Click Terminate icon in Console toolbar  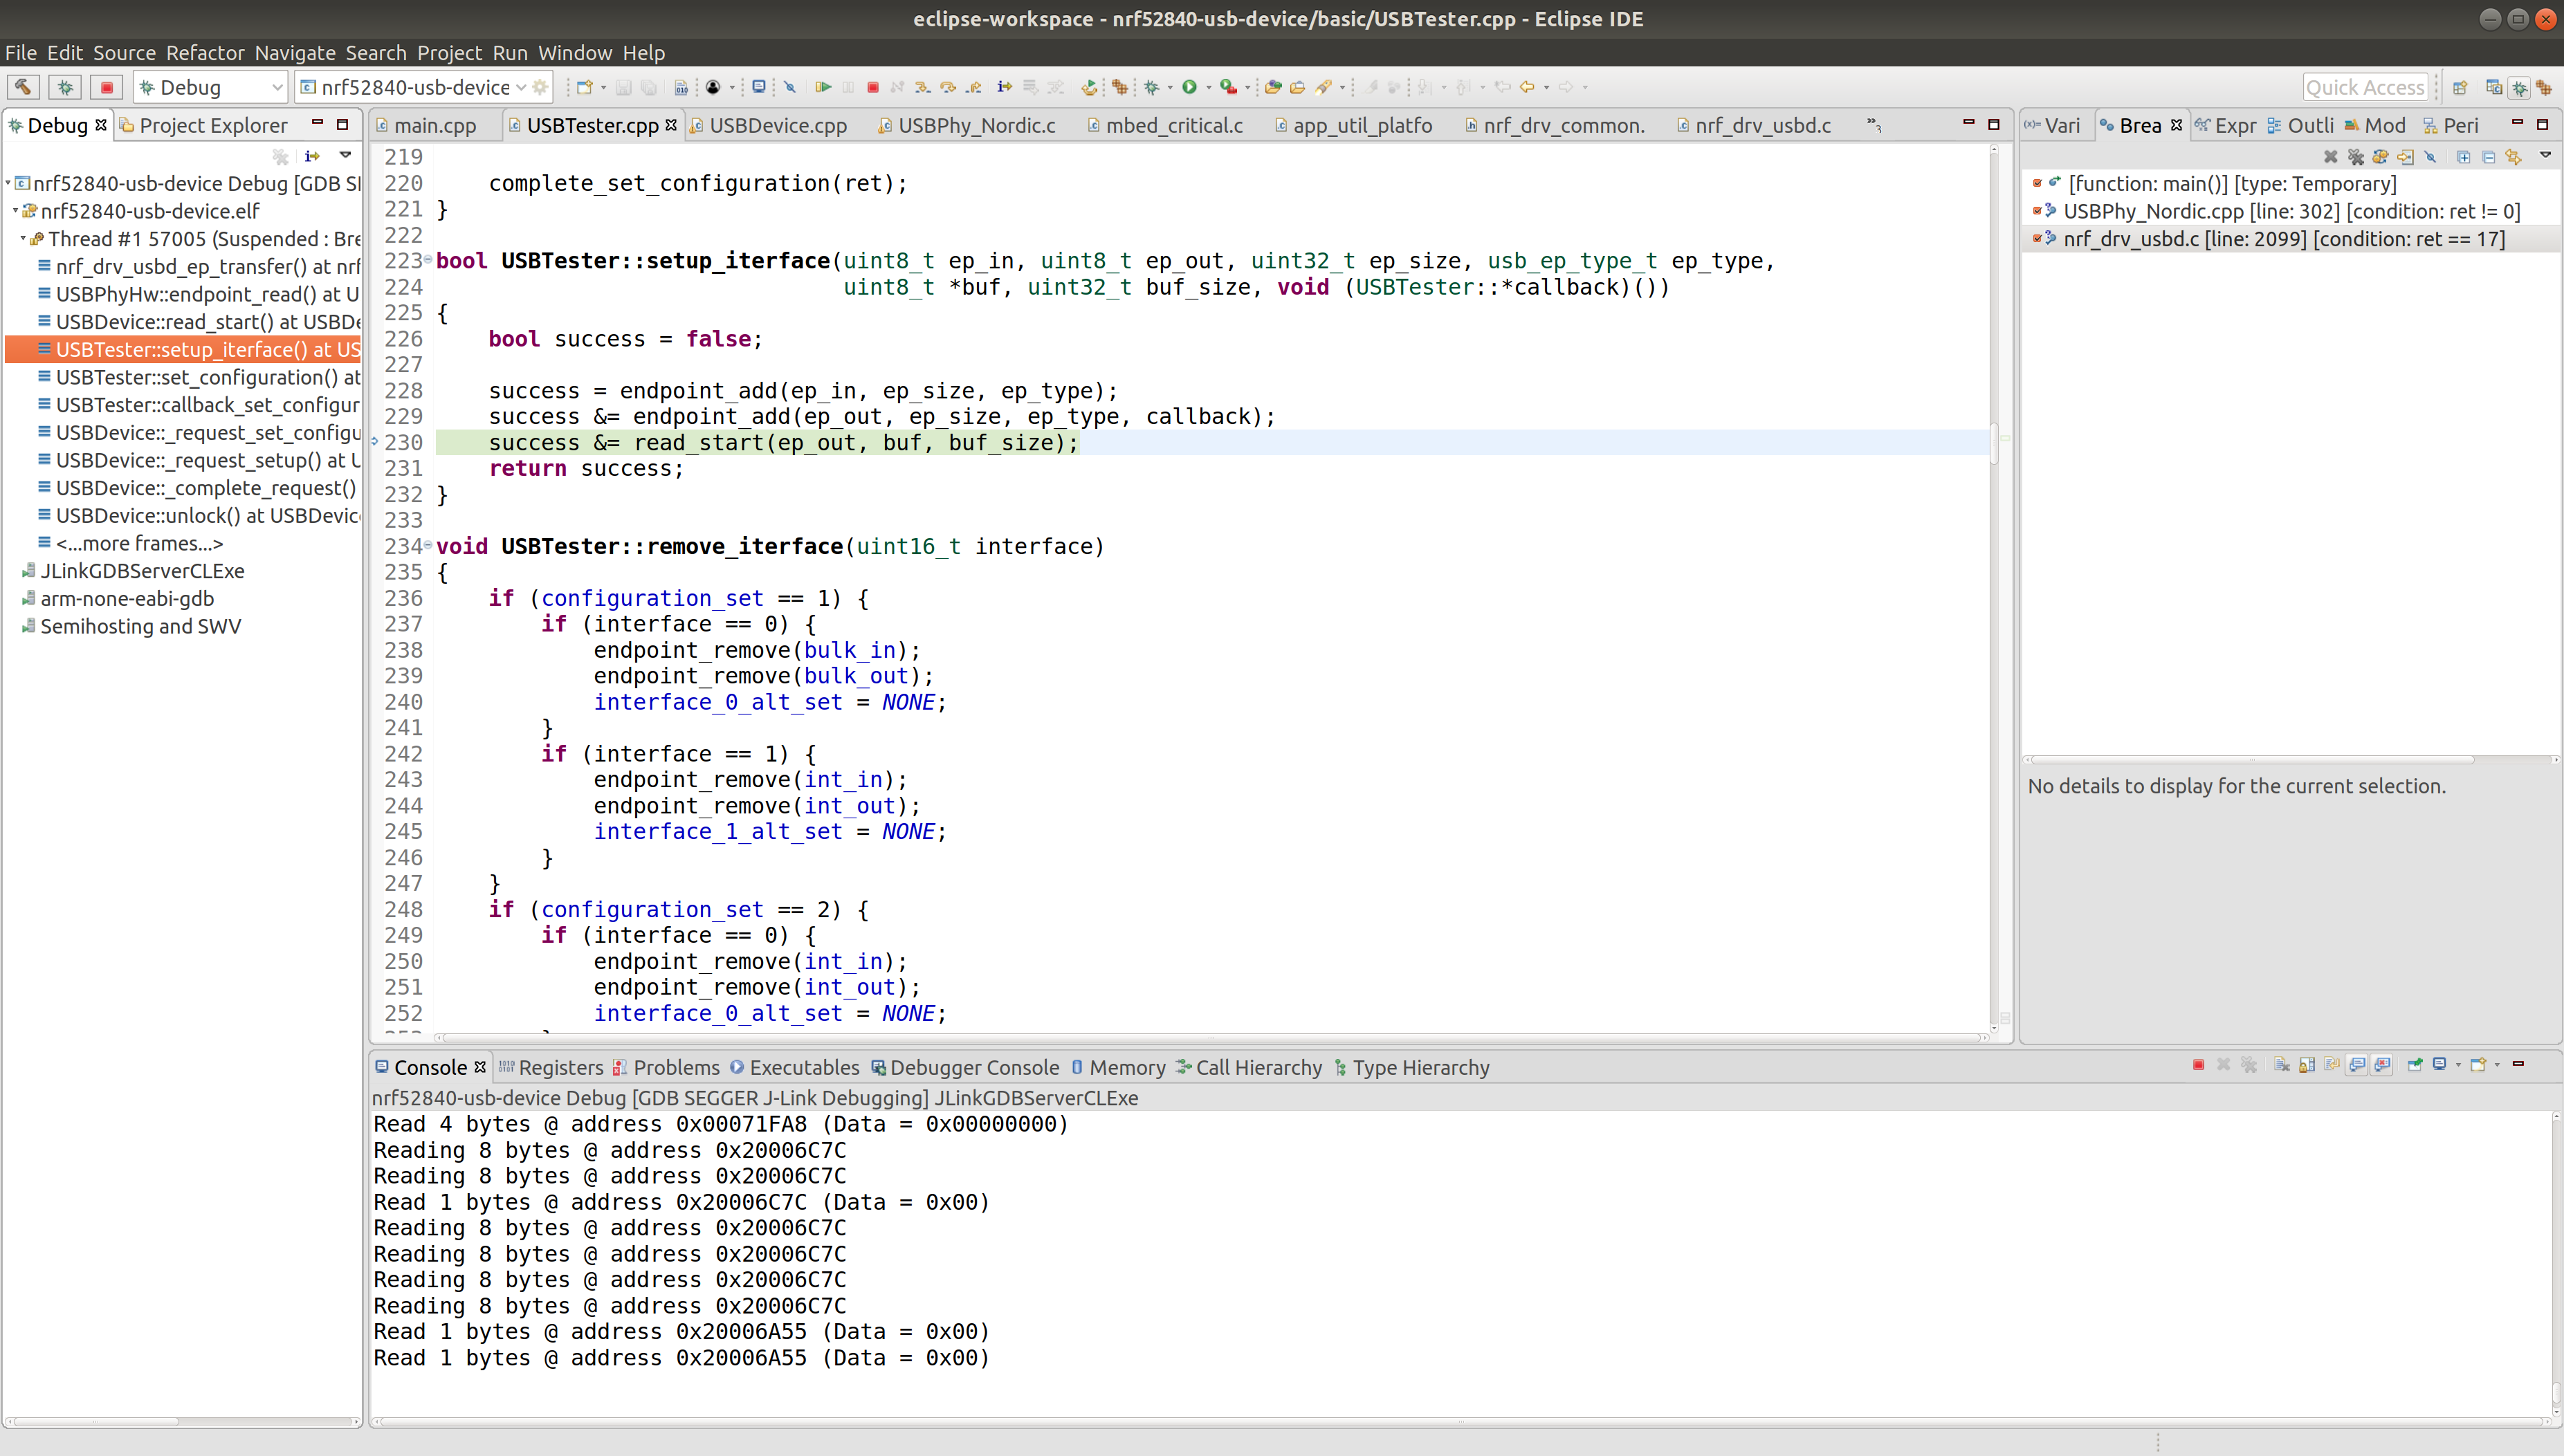(x=2198, y=1065)
